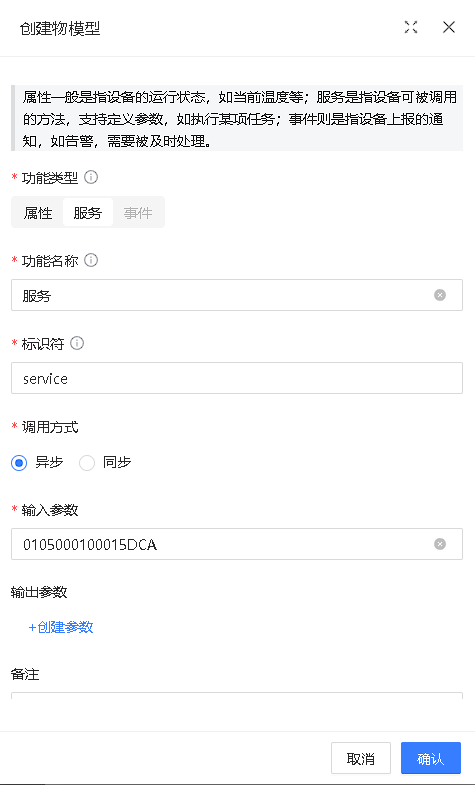Clear the 输入参数 field with its clear icon
This screenshot has width=475, height=785.
[440, 544]
